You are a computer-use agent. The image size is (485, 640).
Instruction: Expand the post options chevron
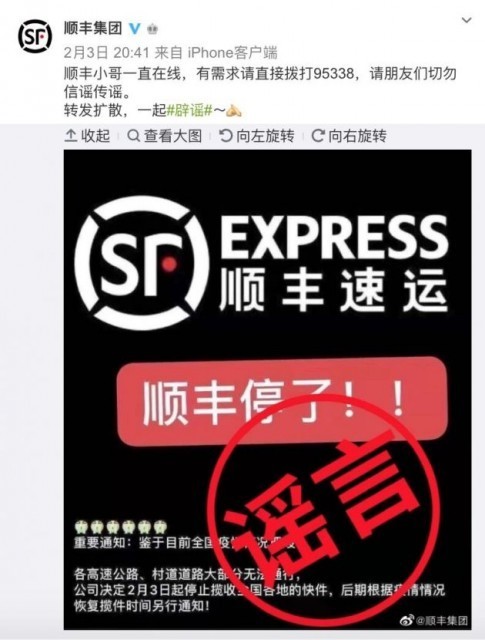coord(467,20)
